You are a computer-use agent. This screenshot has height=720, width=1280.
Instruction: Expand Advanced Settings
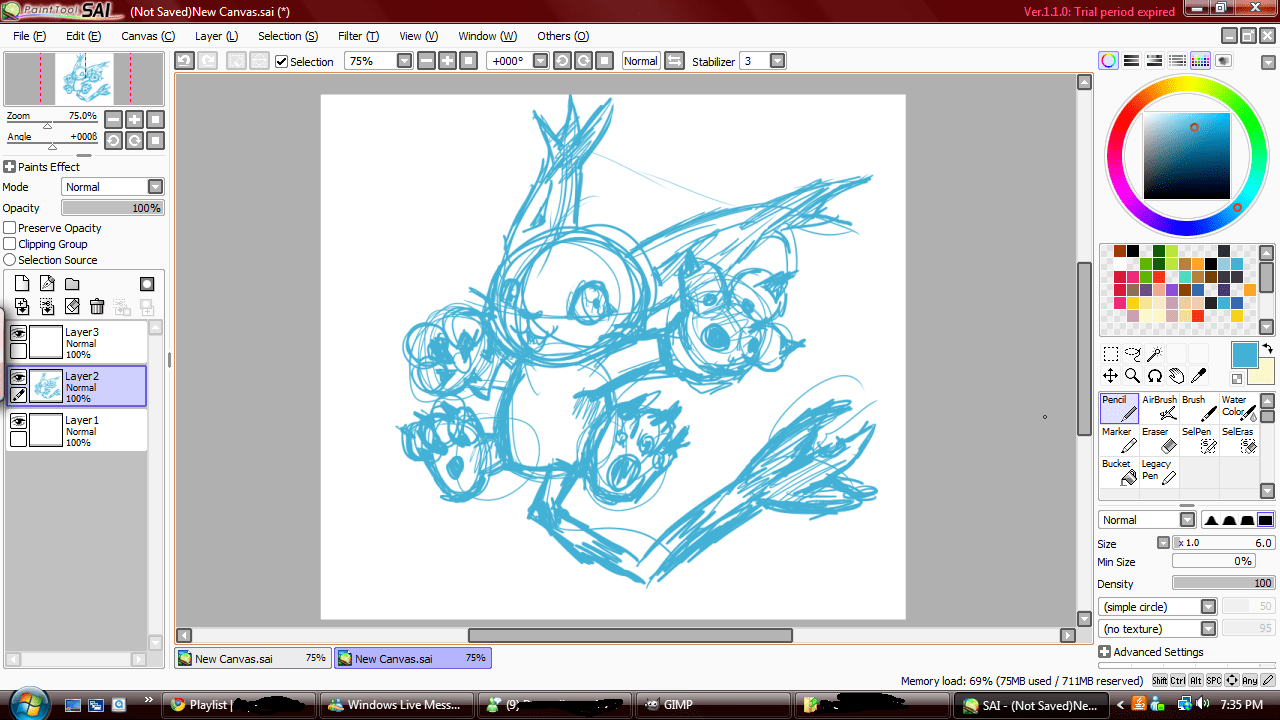point(1104,652)
